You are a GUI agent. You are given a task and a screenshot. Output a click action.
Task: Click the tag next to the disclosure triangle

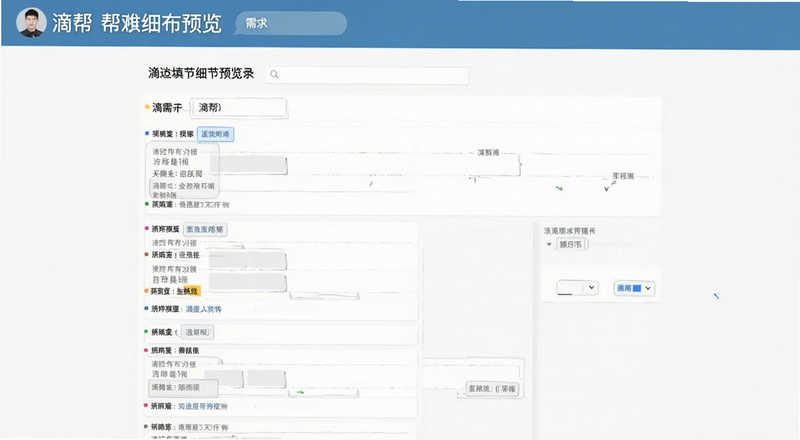(x=571, y=245)
